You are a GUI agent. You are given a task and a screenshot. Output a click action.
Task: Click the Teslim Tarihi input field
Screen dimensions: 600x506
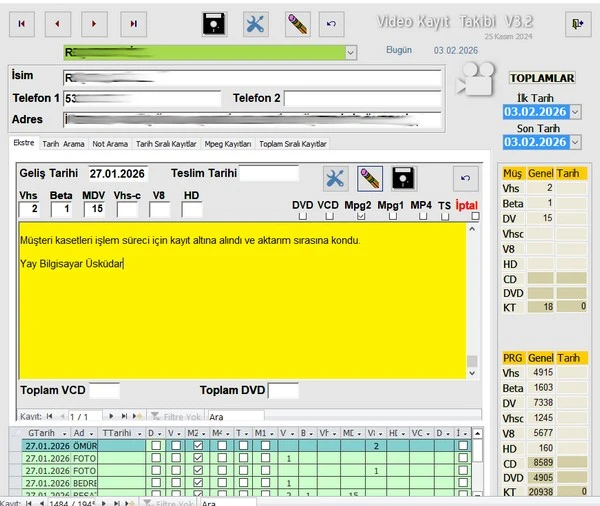coord(269,173)
